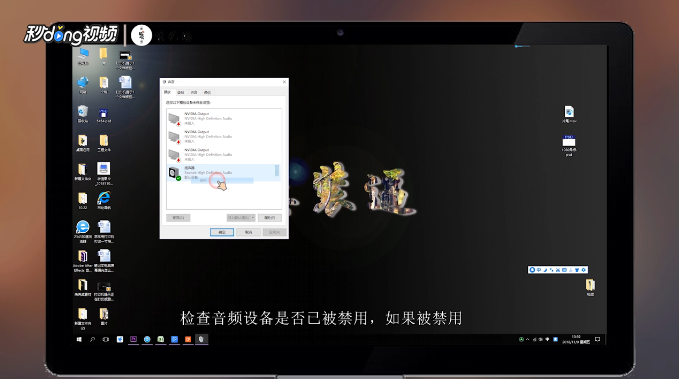Click the Sound dialog taskbar button

coord(201,340)
